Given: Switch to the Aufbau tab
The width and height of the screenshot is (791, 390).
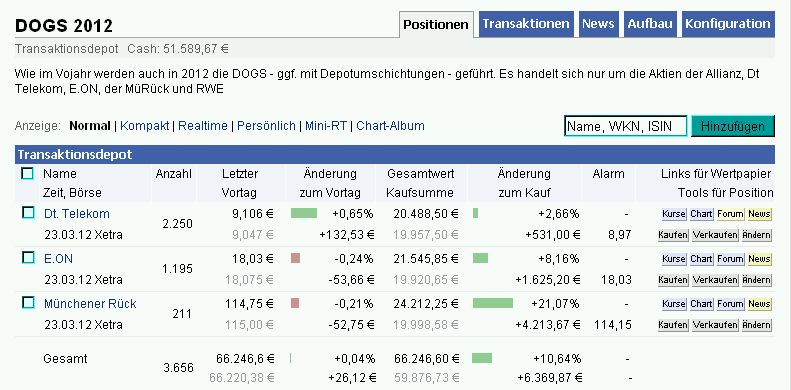Looking at the screenshot, I should (x=650, y=24).
